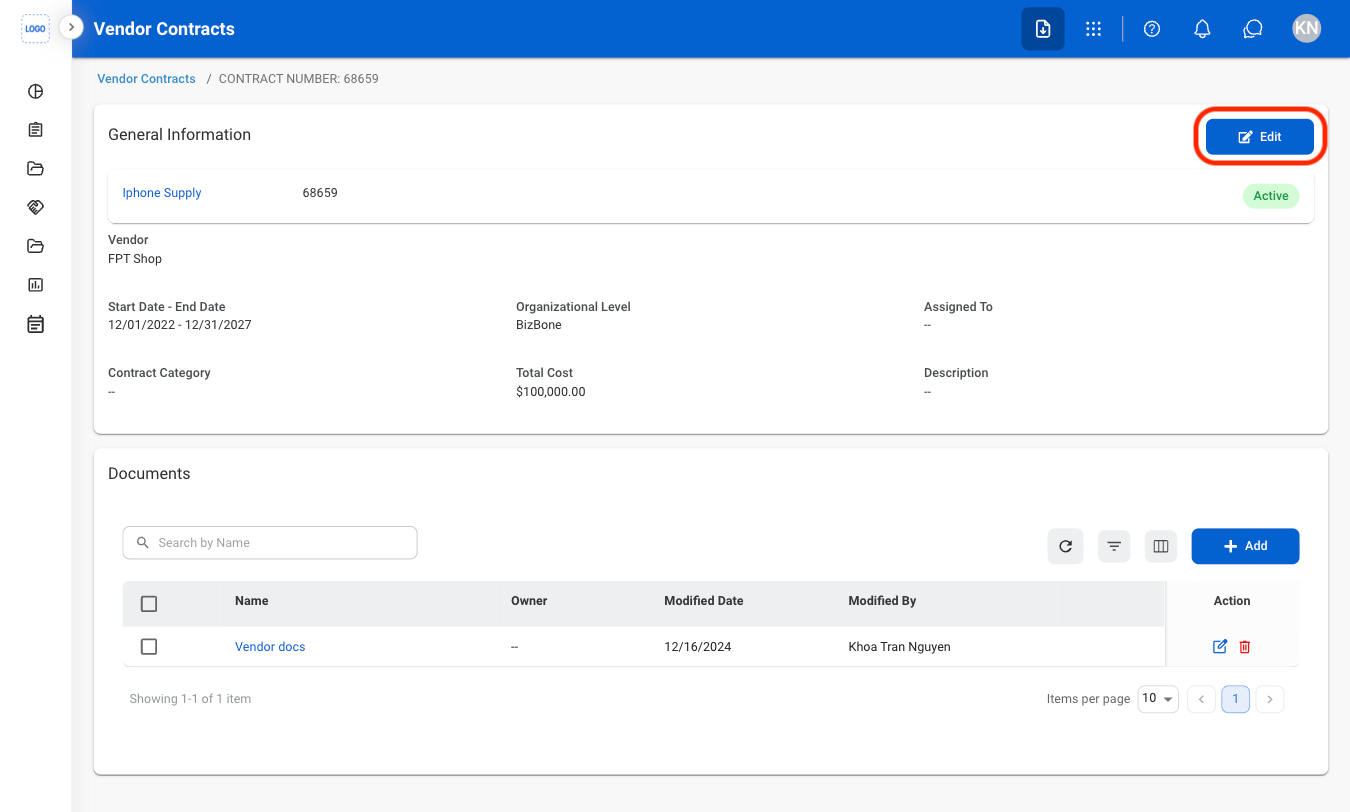The height and width of the screenshot is (812, 1350).
Task: Sort by Modified Date column header
Action: click(704, 601)
